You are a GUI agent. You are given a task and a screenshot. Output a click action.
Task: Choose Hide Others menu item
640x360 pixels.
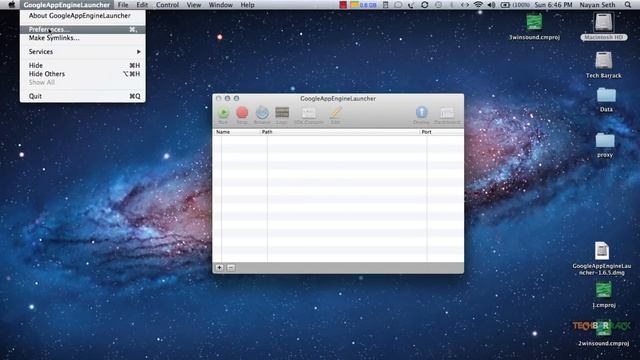[82, 74]
